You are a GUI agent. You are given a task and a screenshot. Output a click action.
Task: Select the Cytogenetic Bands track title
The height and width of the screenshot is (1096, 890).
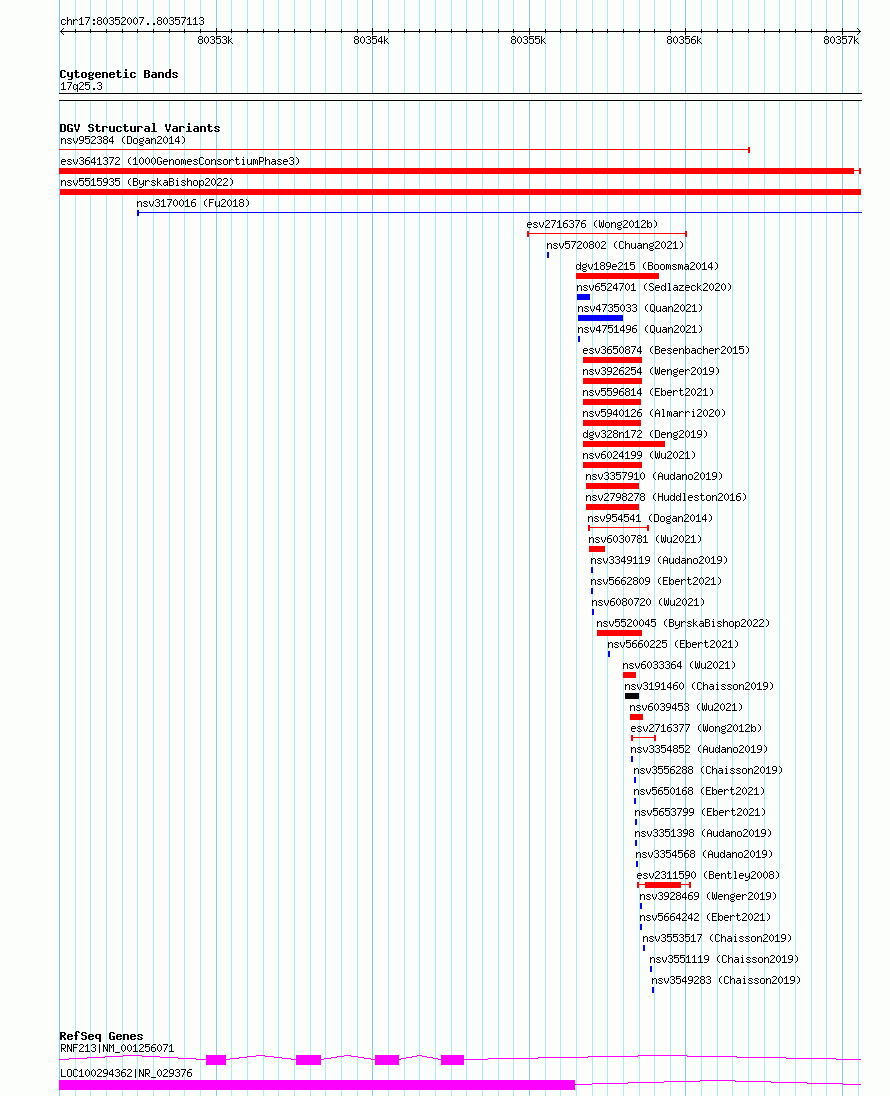point(119,74)
